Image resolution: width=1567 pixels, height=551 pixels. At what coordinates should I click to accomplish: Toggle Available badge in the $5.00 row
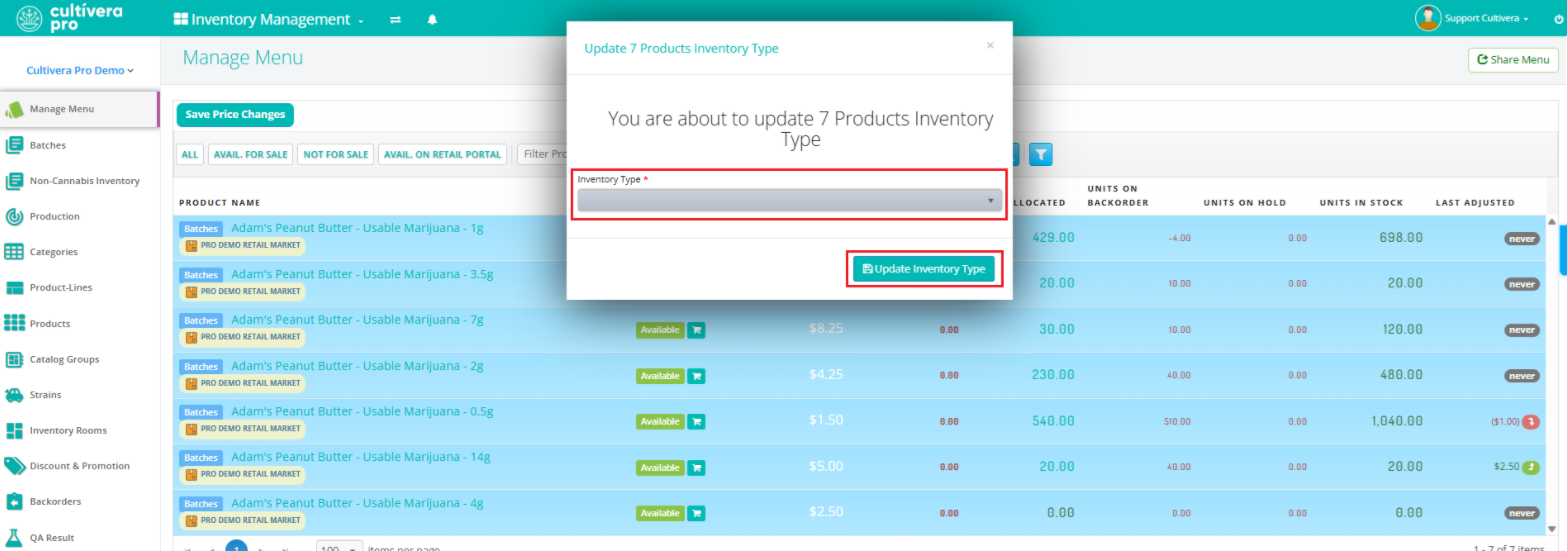(660, 468)
